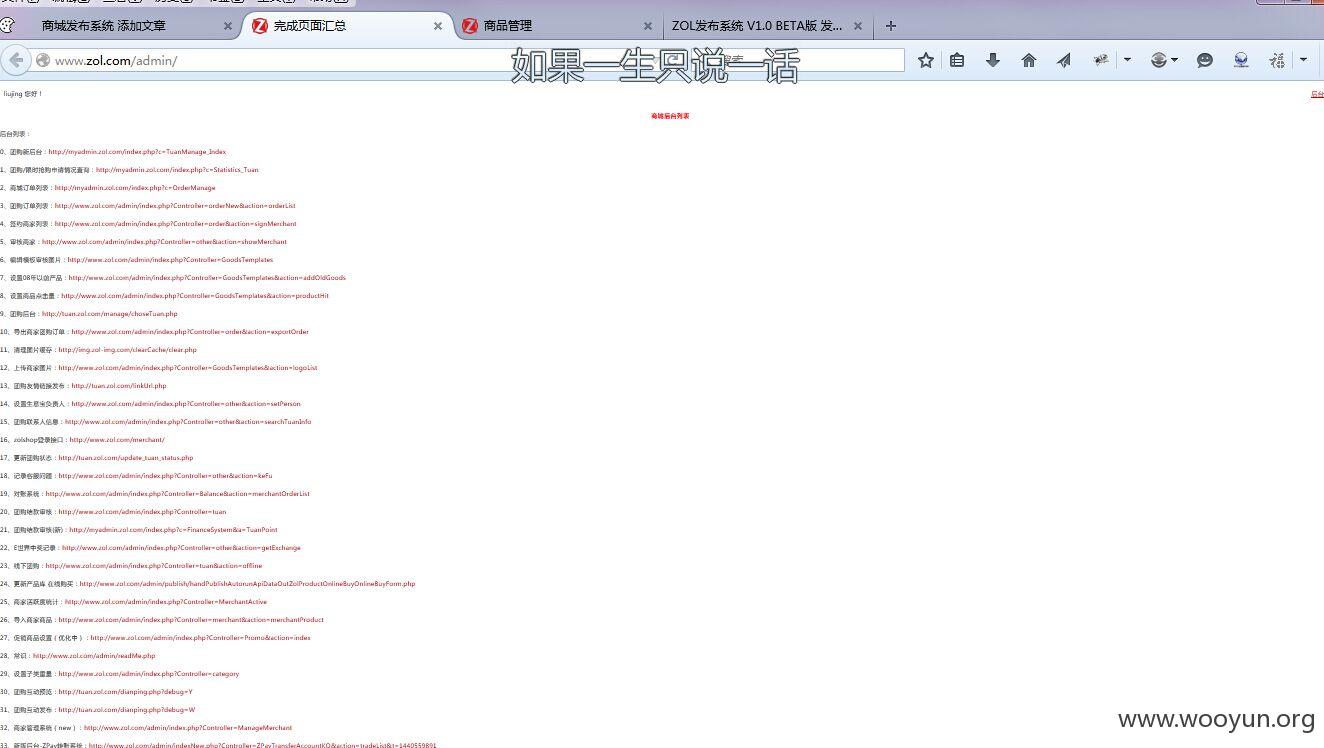
Task: Open the downloads arrow icon
Action: pyautogui.click(x=993, y=60)
